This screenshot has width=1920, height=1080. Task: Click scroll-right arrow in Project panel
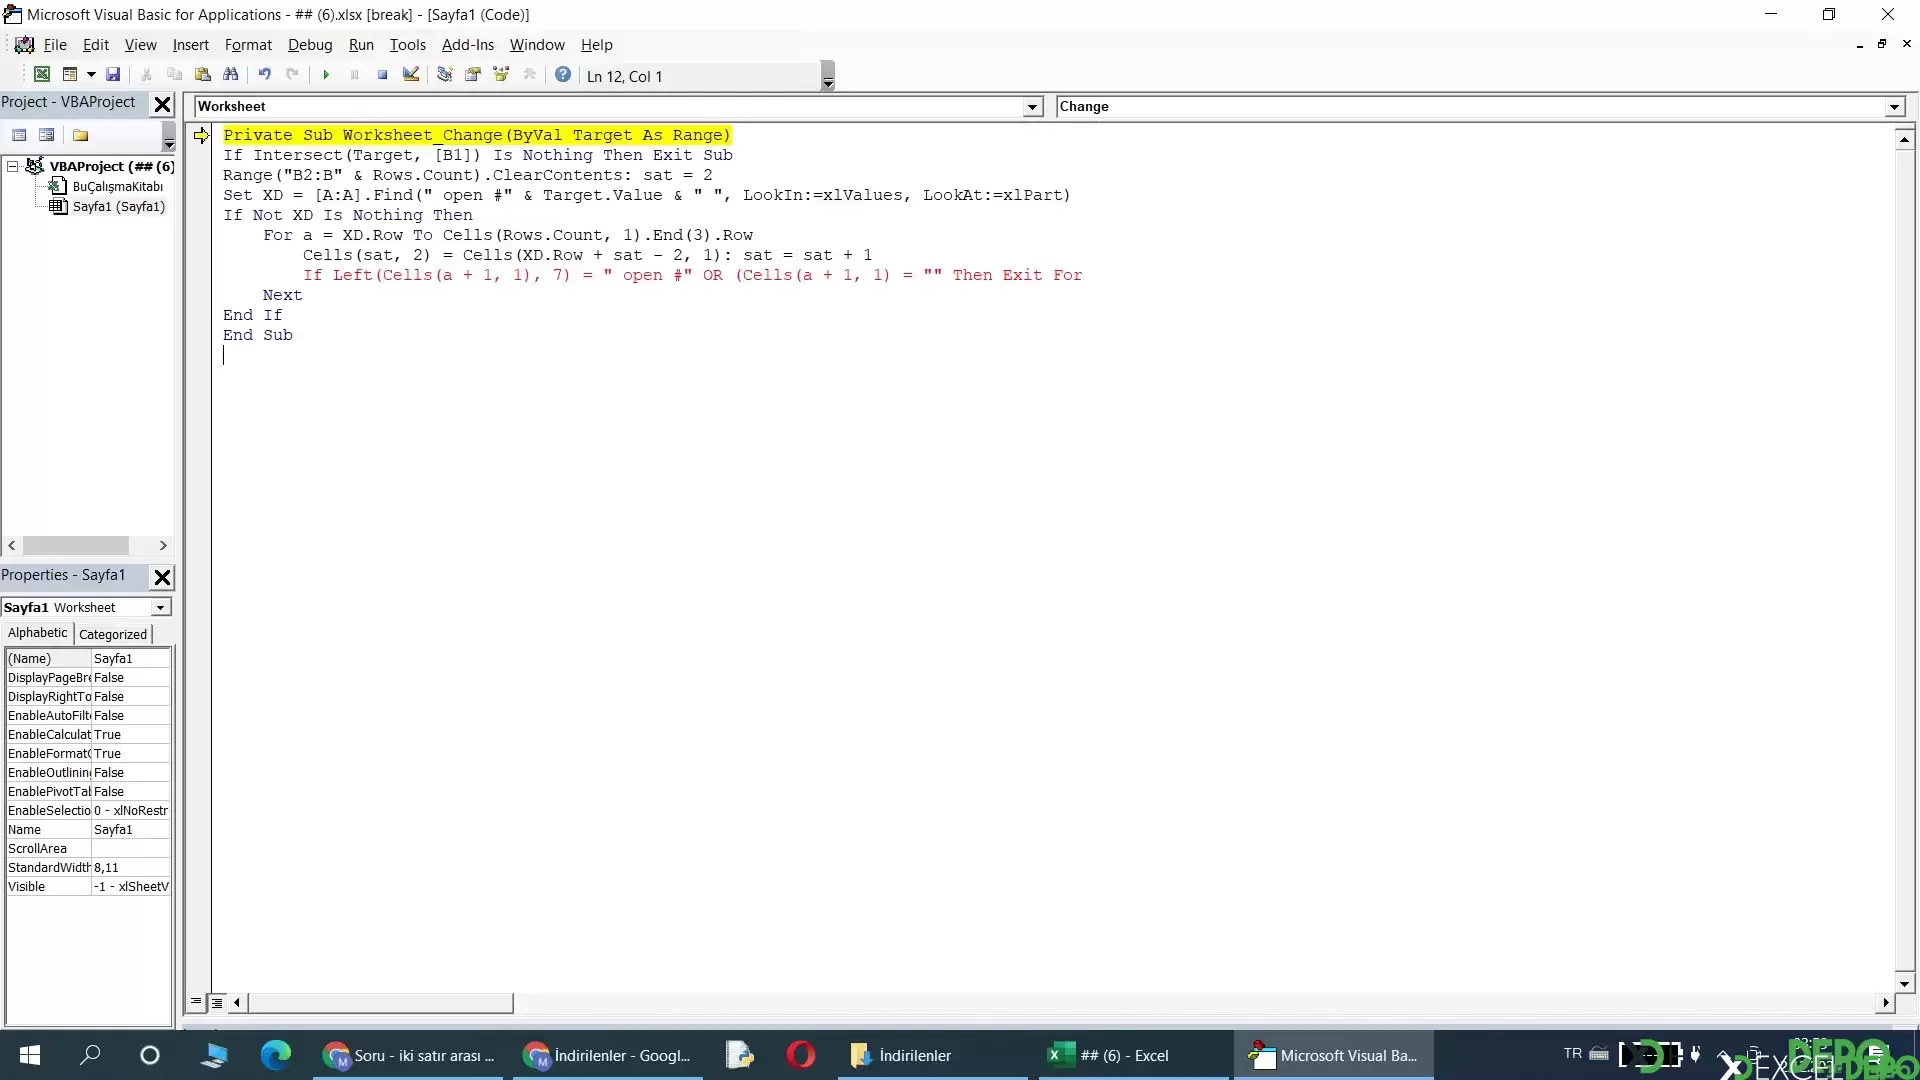pos(163,546)
